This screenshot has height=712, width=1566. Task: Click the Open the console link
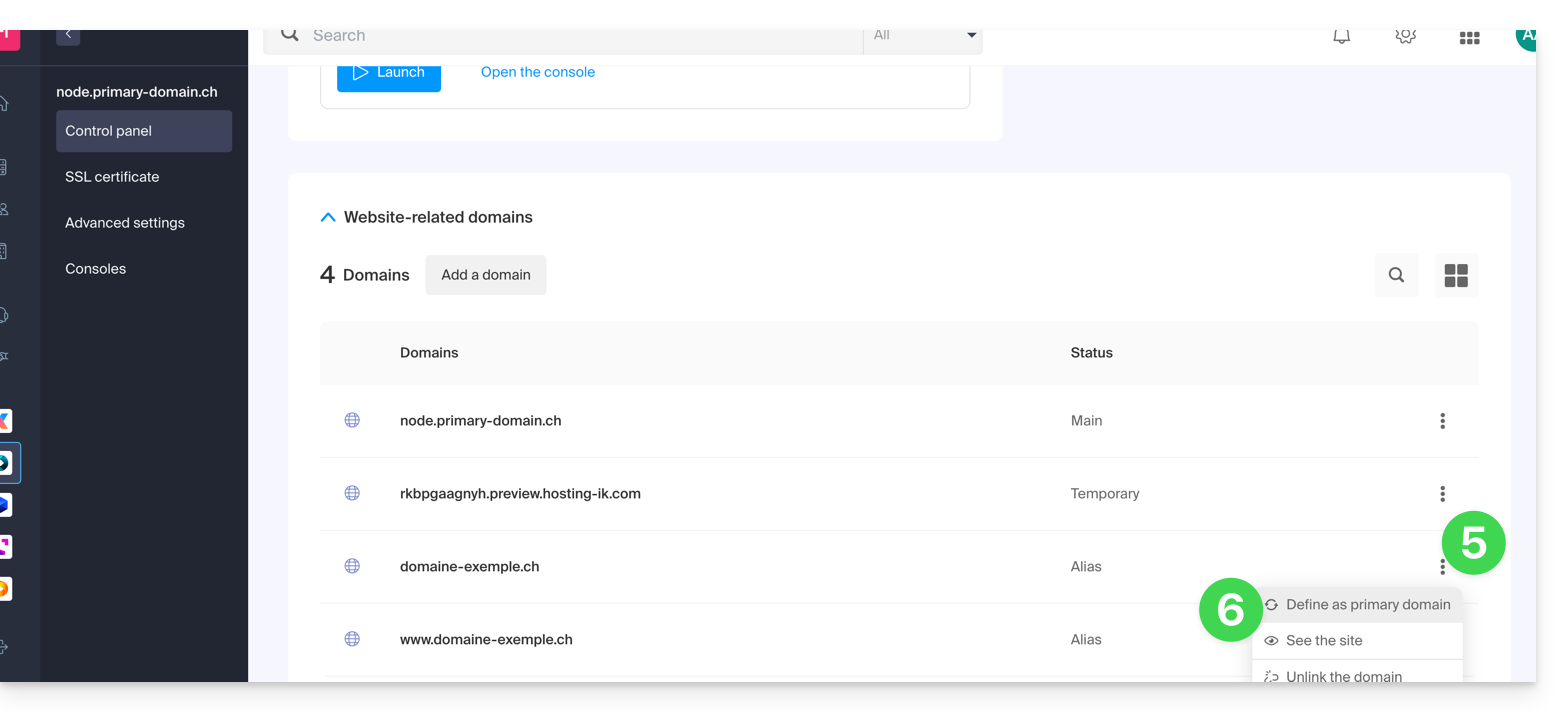pyautogui.click(x=538, y=72)
